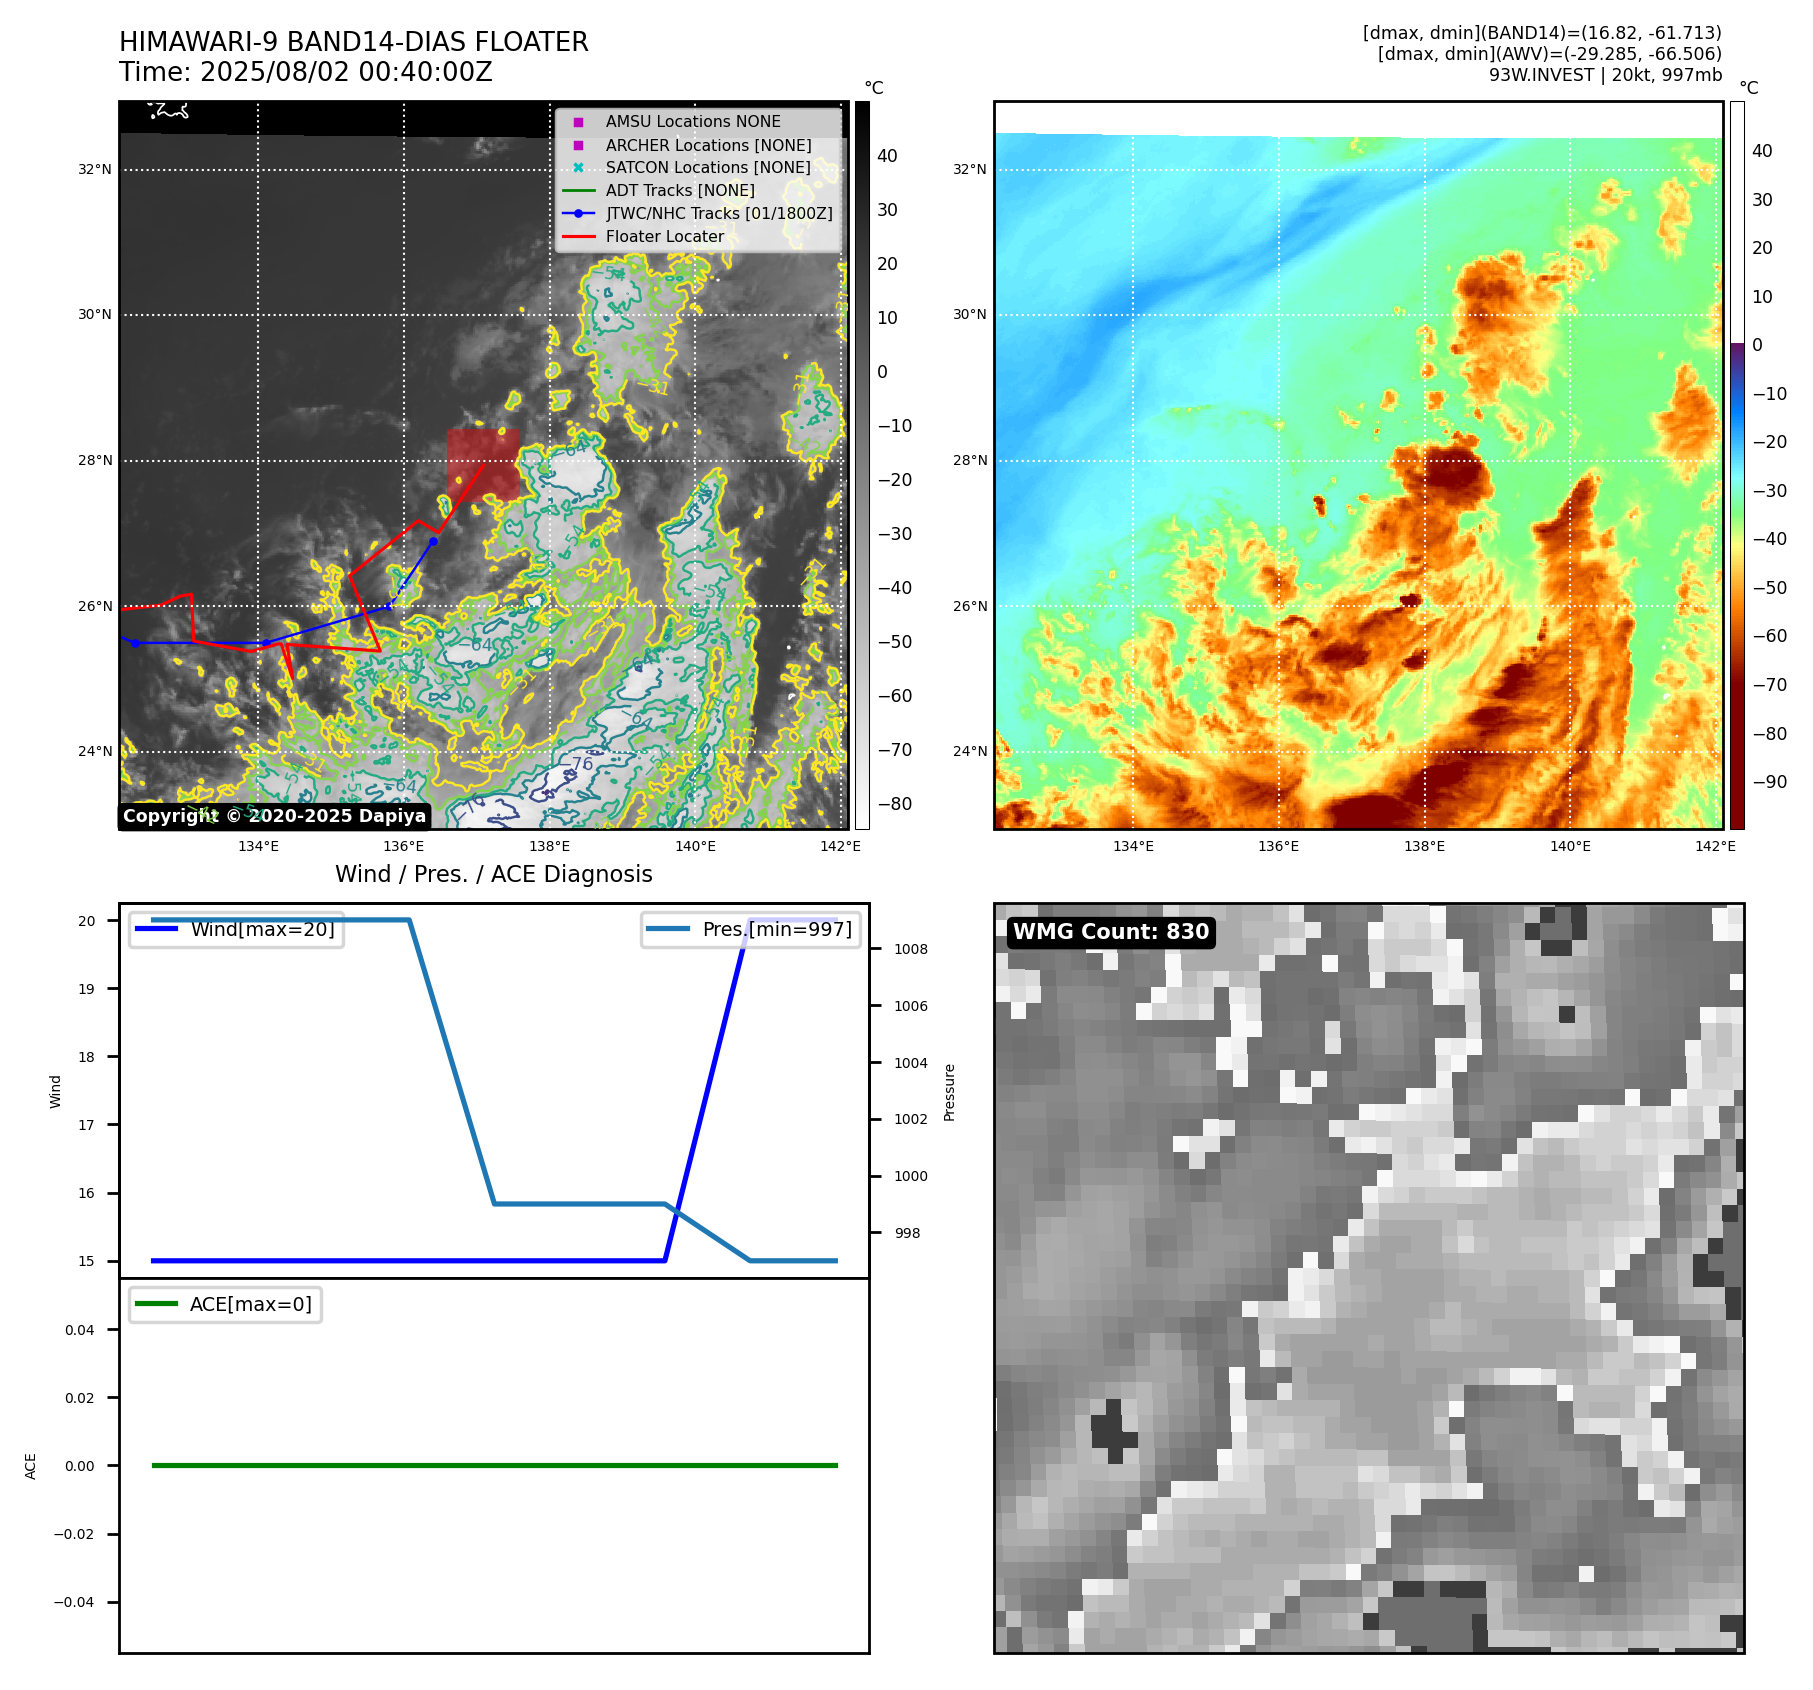Image resolution: width=1813 pixels, height=1690 pixels.
Task: Click the −0.04 ACE axis tick
Action: (x=74, y=1602)
